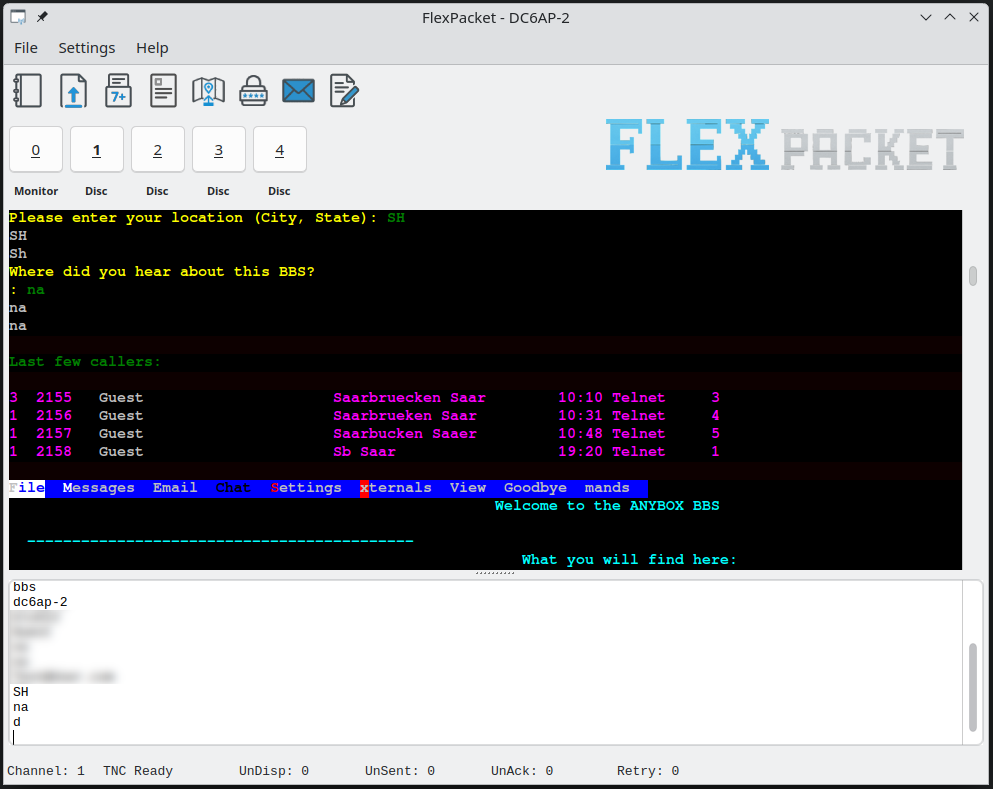Click the input pane scrollbar handle
The image size is (993, 789).
click(x=973, y=686)
